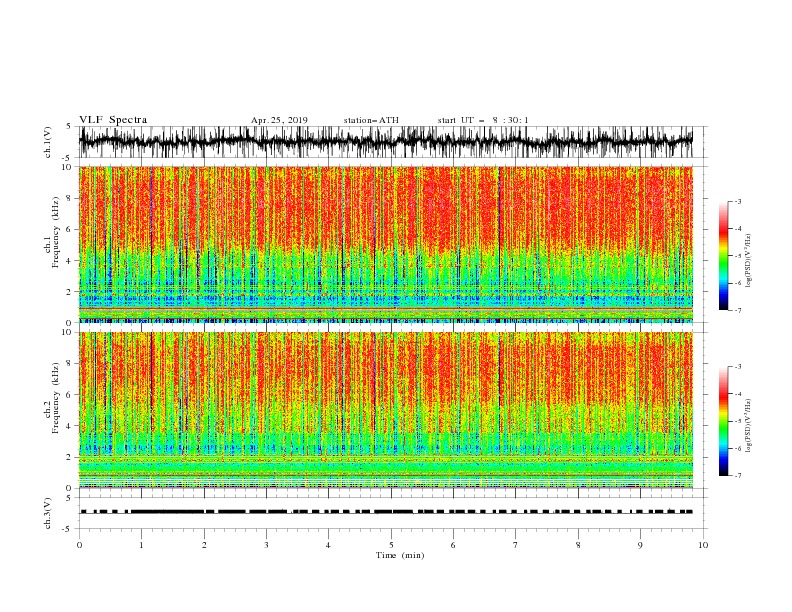The width and height of the screenshot is (792, 612).
Task: Click the '5' minute tick on time axis
Action: click(x=391, y=545)
